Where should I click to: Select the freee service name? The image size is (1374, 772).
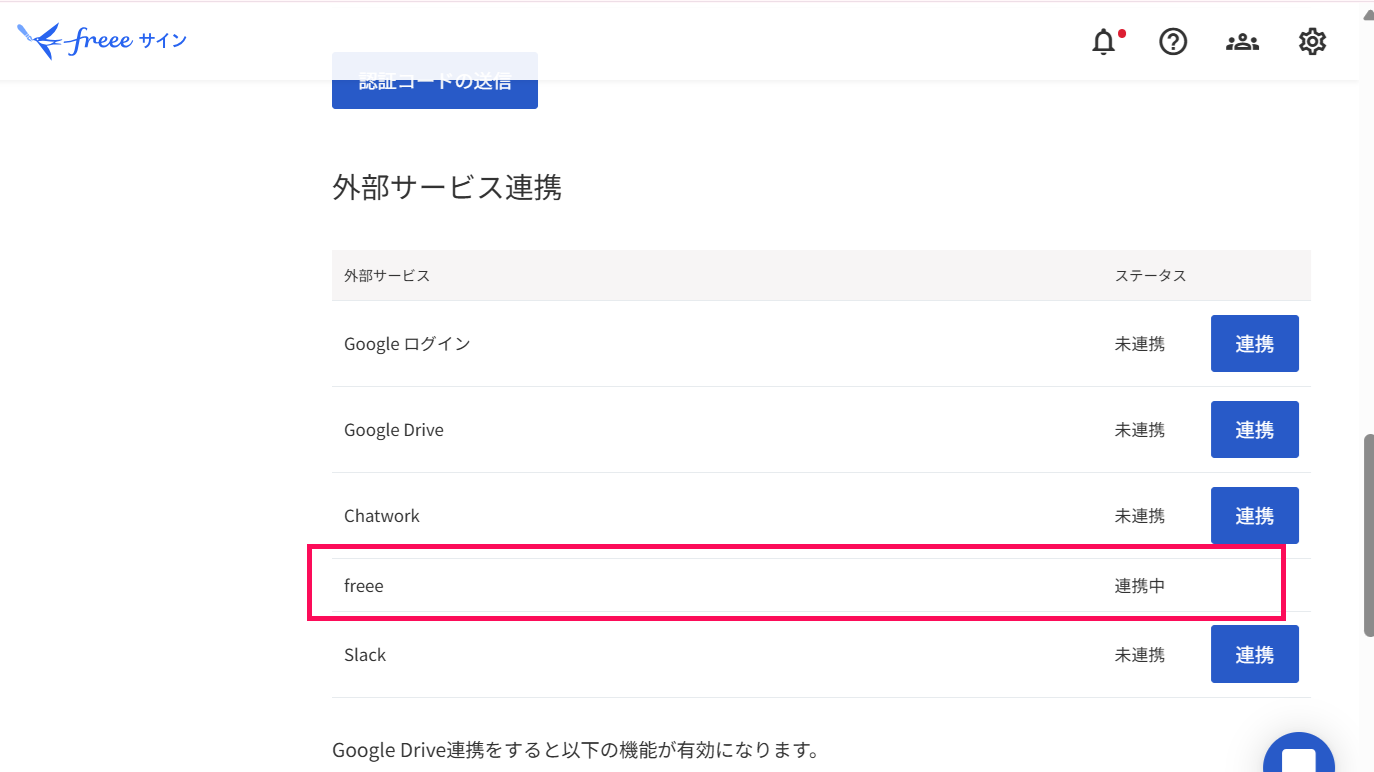click(364, 586)
